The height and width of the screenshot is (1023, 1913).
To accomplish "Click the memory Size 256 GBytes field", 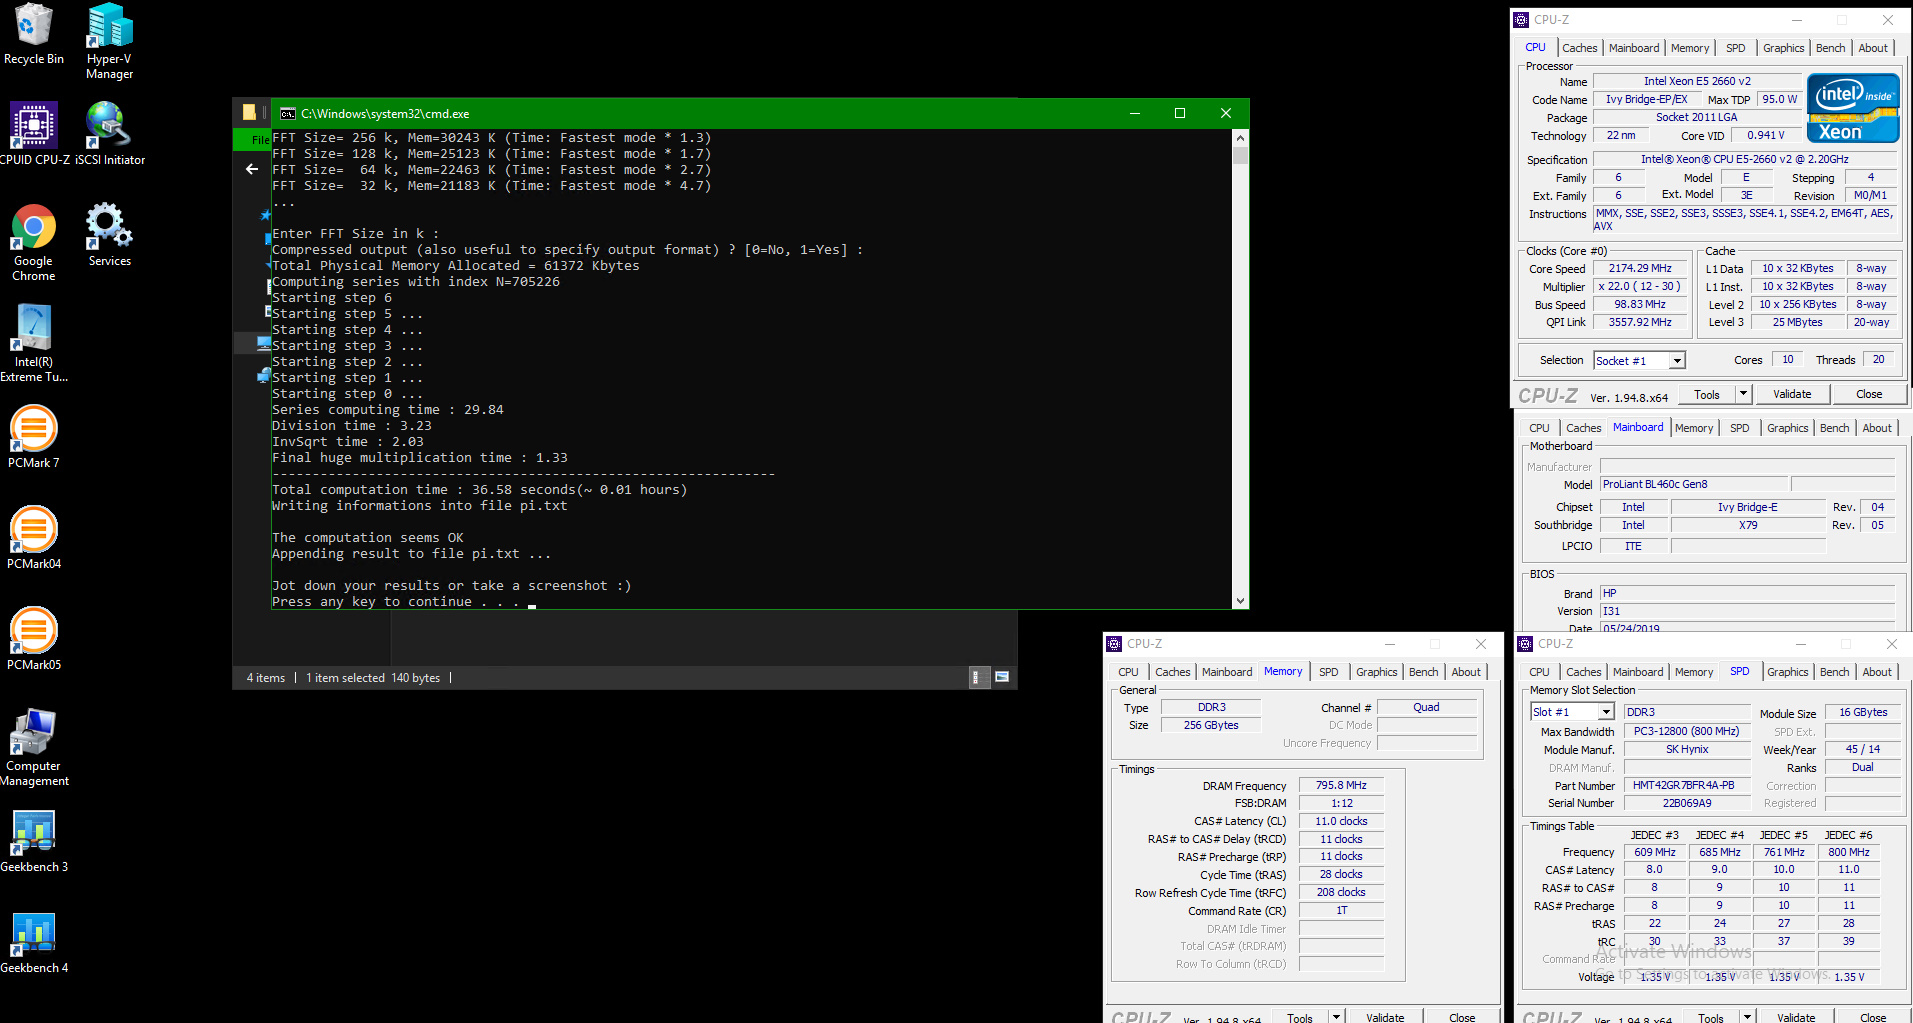I will coord(1211,725).
